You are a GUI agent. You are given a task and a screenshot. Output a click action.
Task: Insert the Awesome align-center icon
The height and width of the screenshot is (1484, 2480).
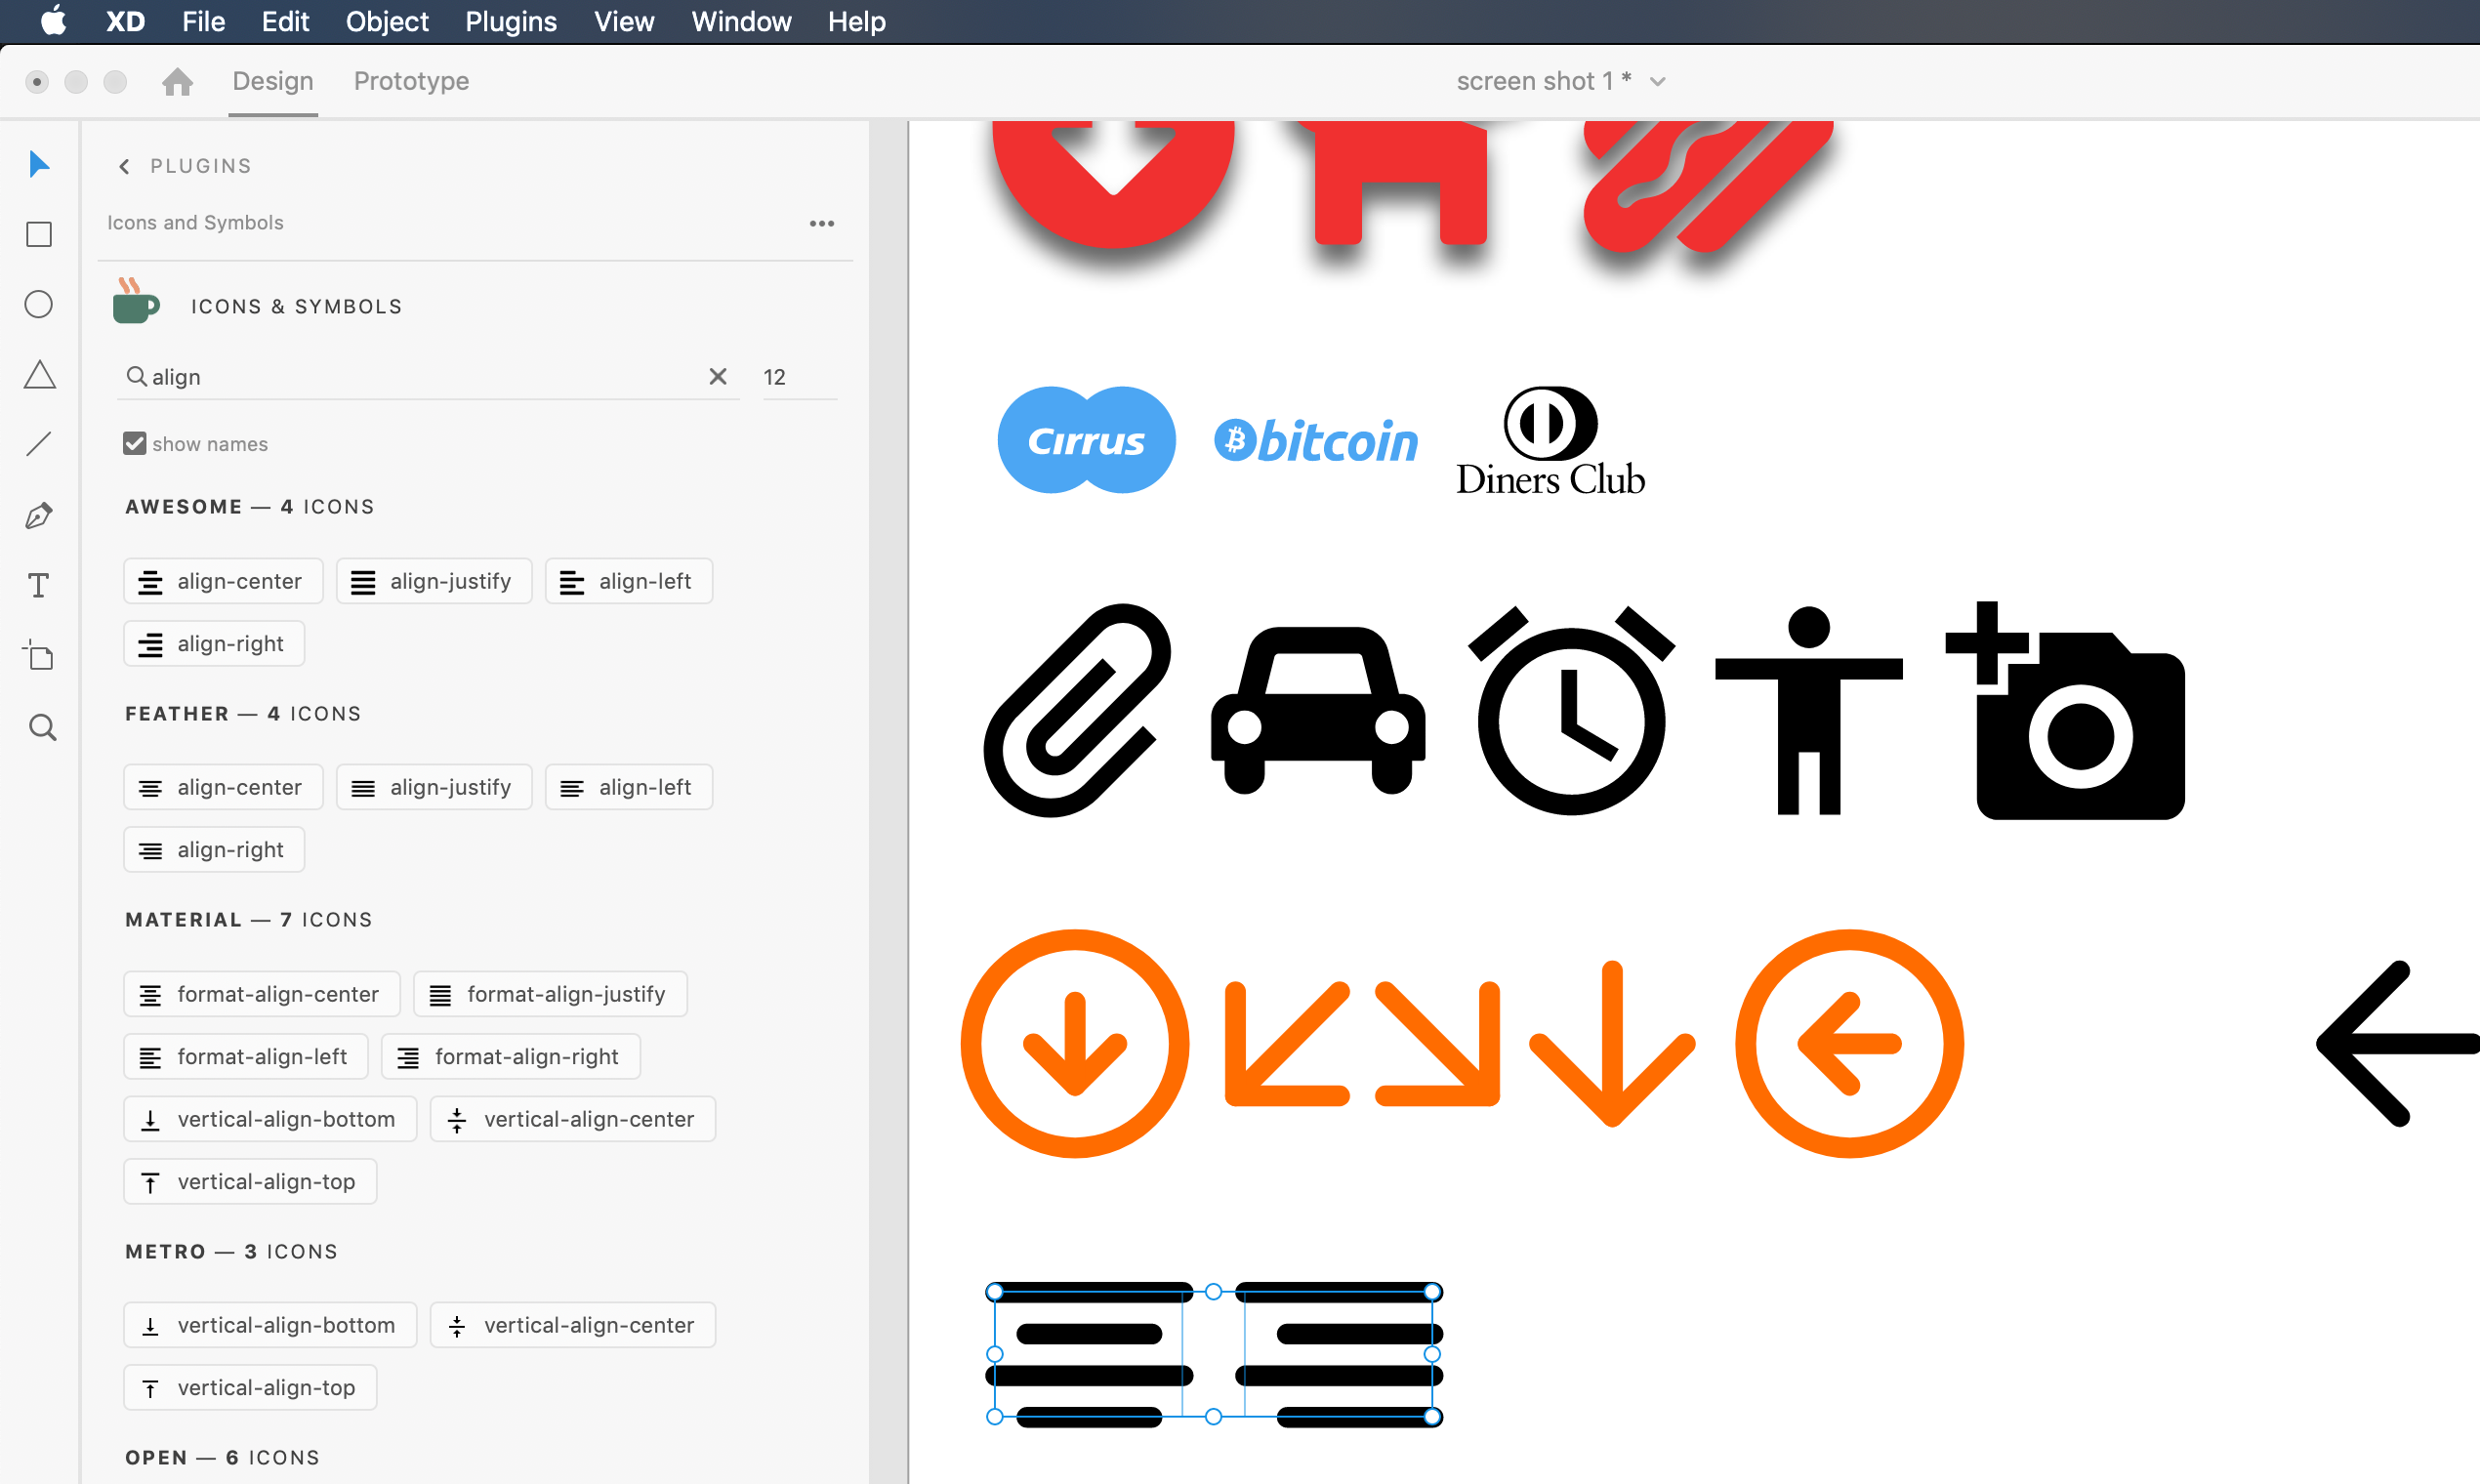(x=222, y=580)
